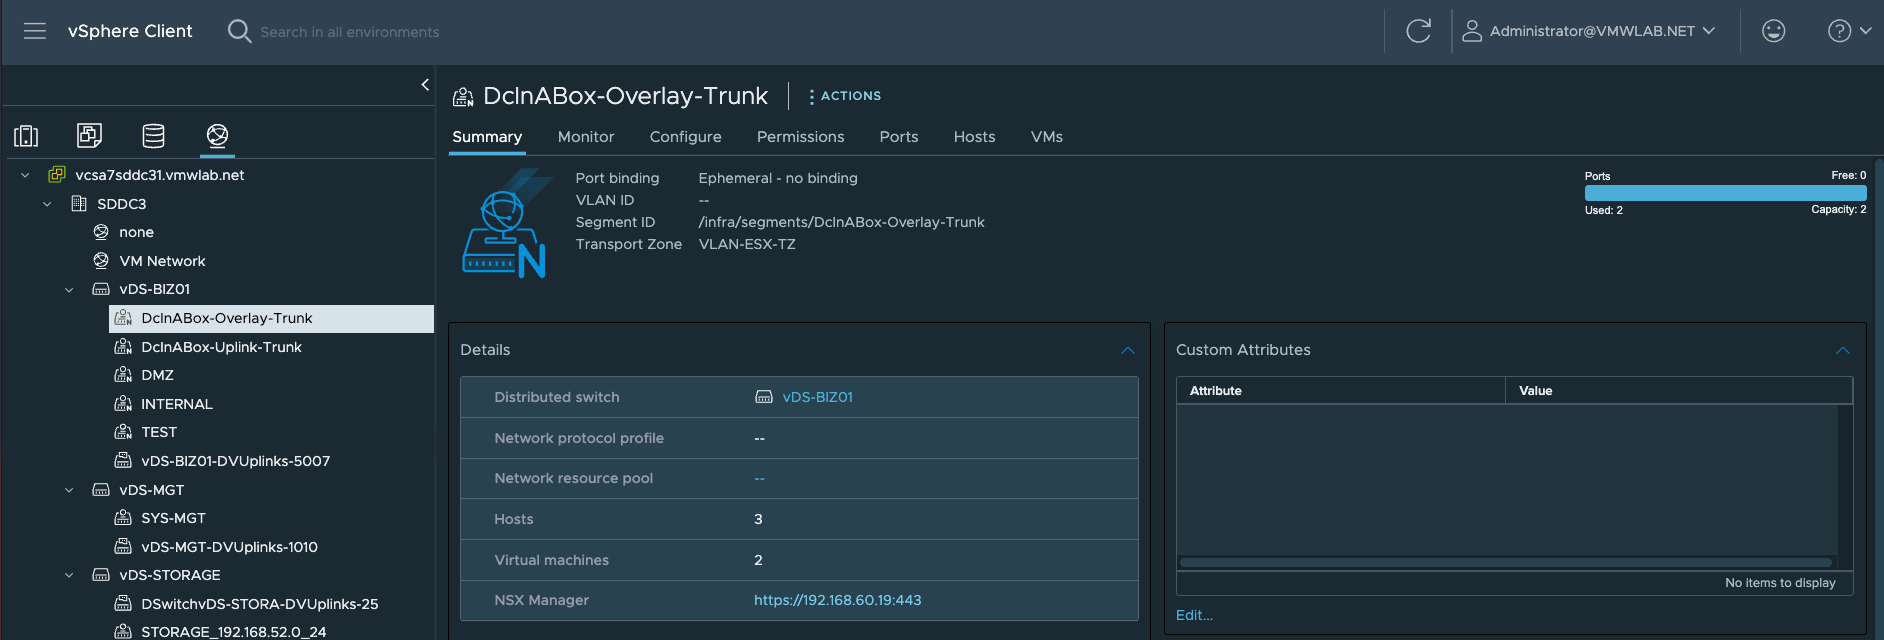Click the search magnifier icon

tap(239, 31)
